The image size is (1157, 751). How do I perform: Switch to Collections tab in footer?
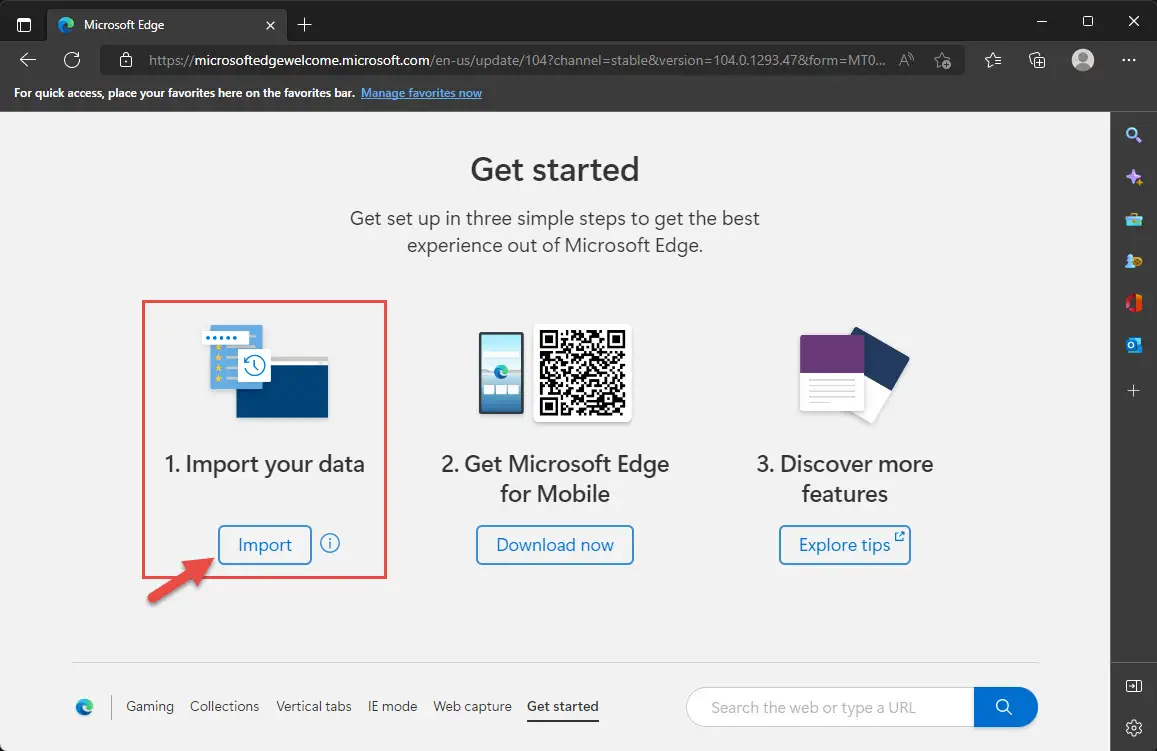tap(224, 706)
